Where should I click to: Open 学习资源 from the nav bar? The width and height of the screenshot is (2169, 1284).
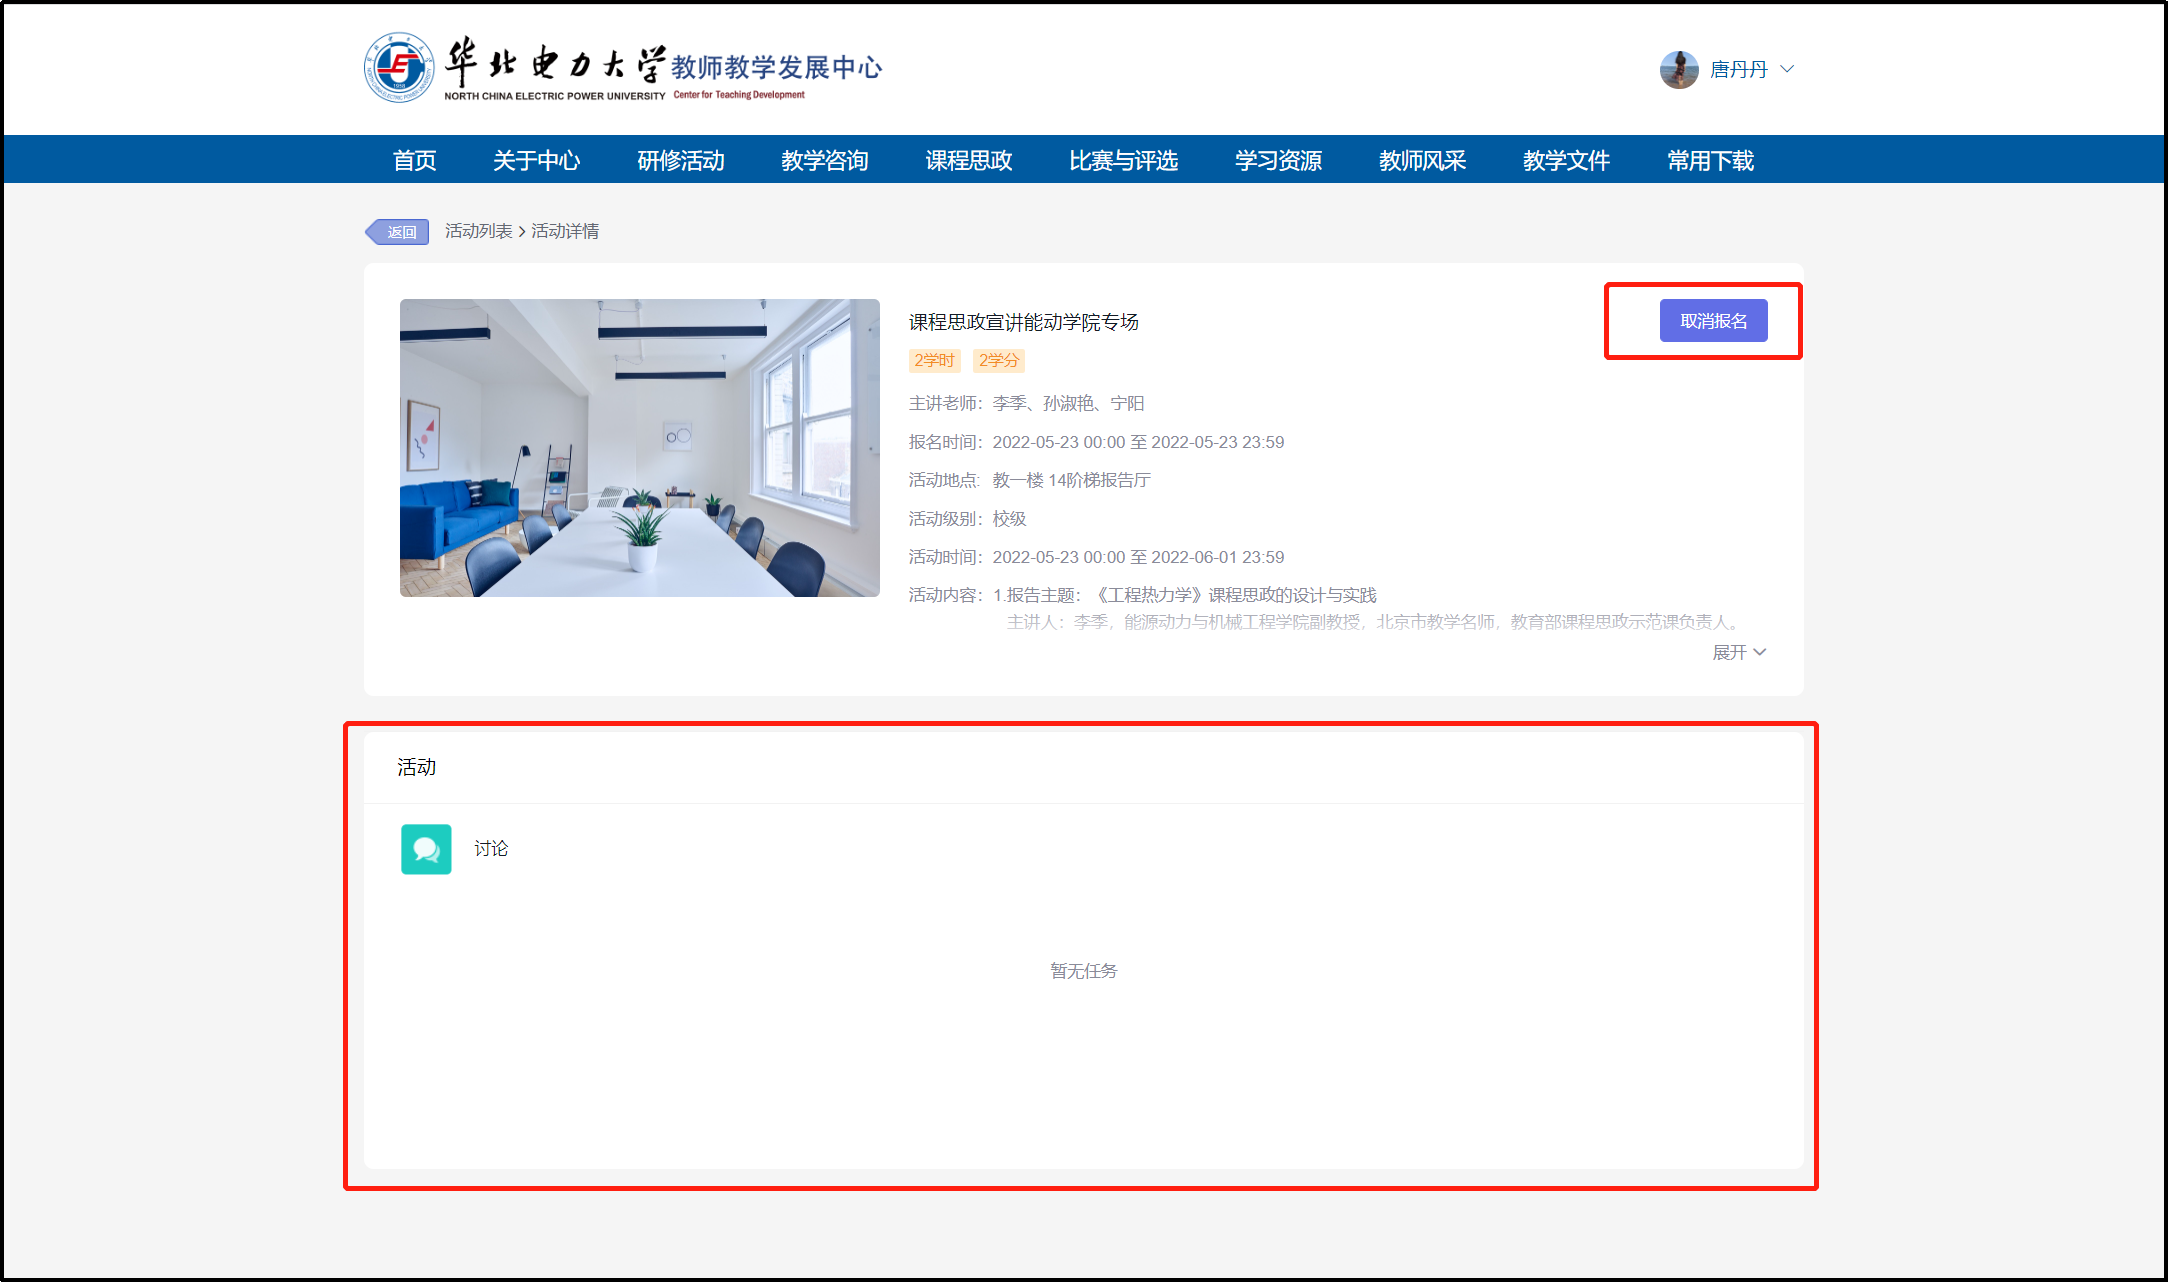[x=1278, y=160]
